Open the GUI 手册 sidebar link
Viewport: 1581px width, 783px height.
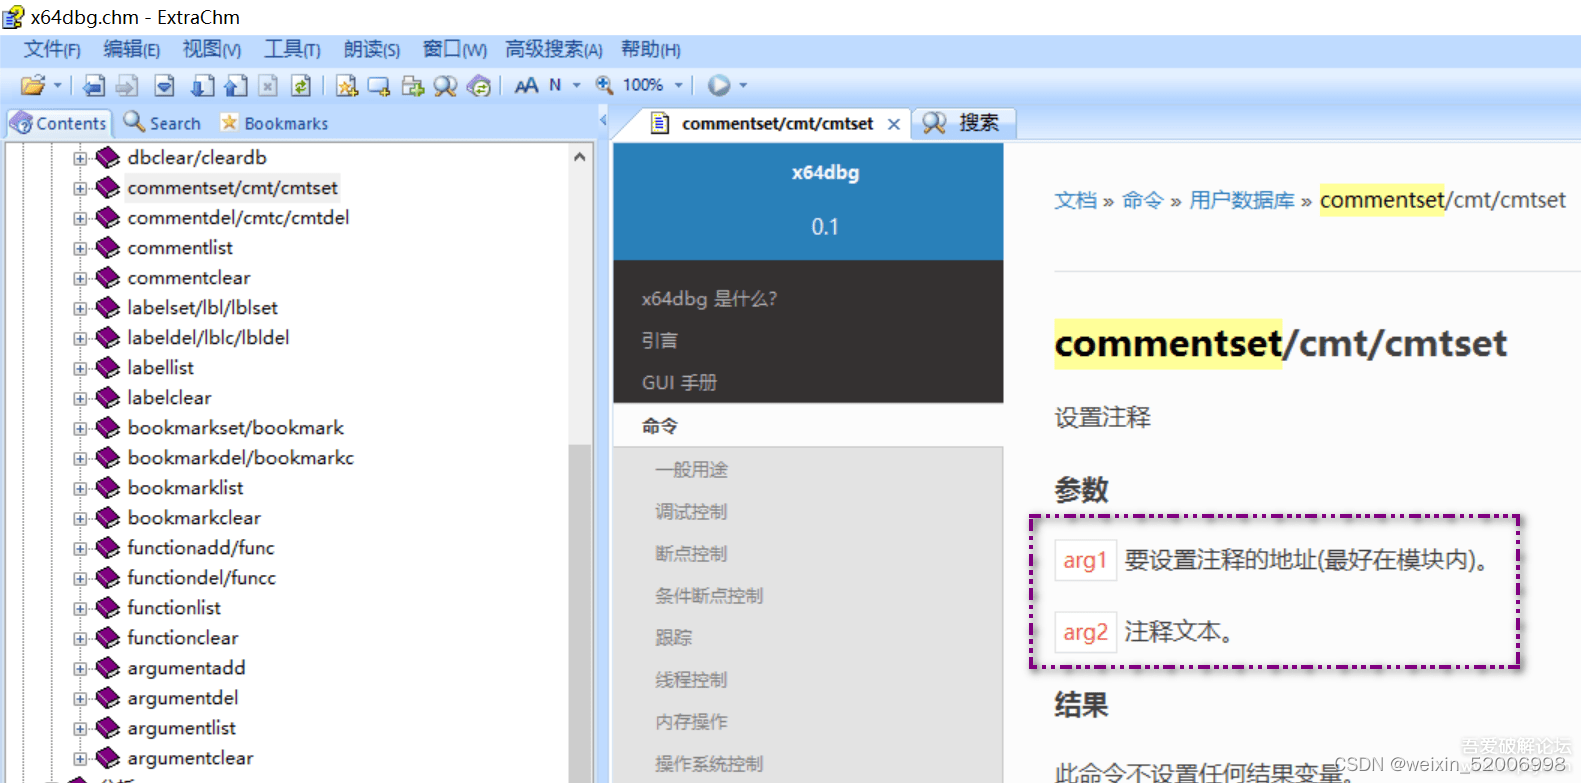tap(679, 382)
